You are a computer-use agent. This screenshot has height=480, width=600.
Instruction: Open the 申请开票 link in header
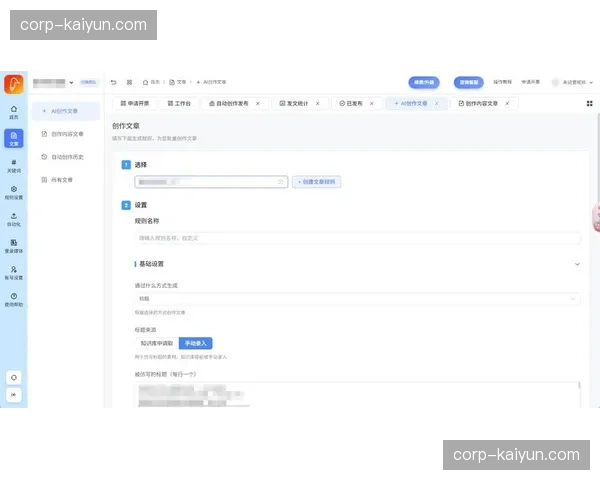coord(530,82)
